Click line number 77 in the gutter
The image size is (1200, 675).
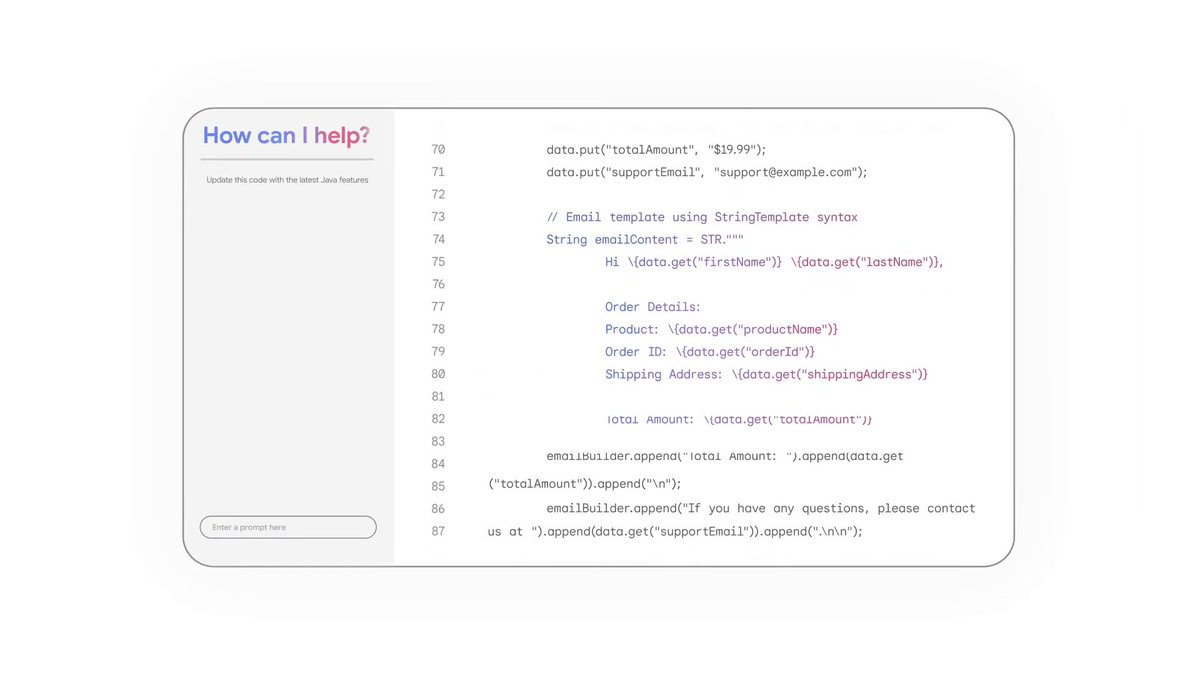point(438,307)
